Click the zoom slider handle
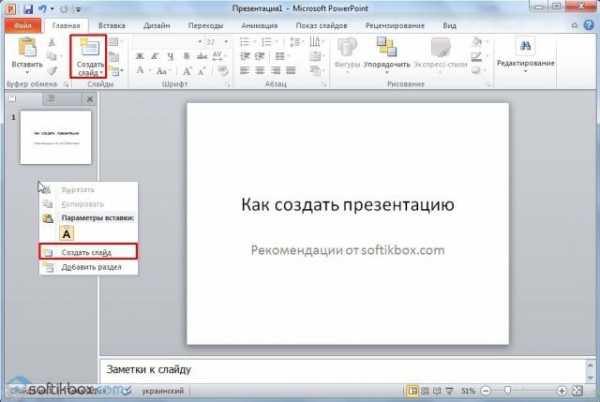The width and height of the screenshot is (600, 402). click(x=507, y=391)
